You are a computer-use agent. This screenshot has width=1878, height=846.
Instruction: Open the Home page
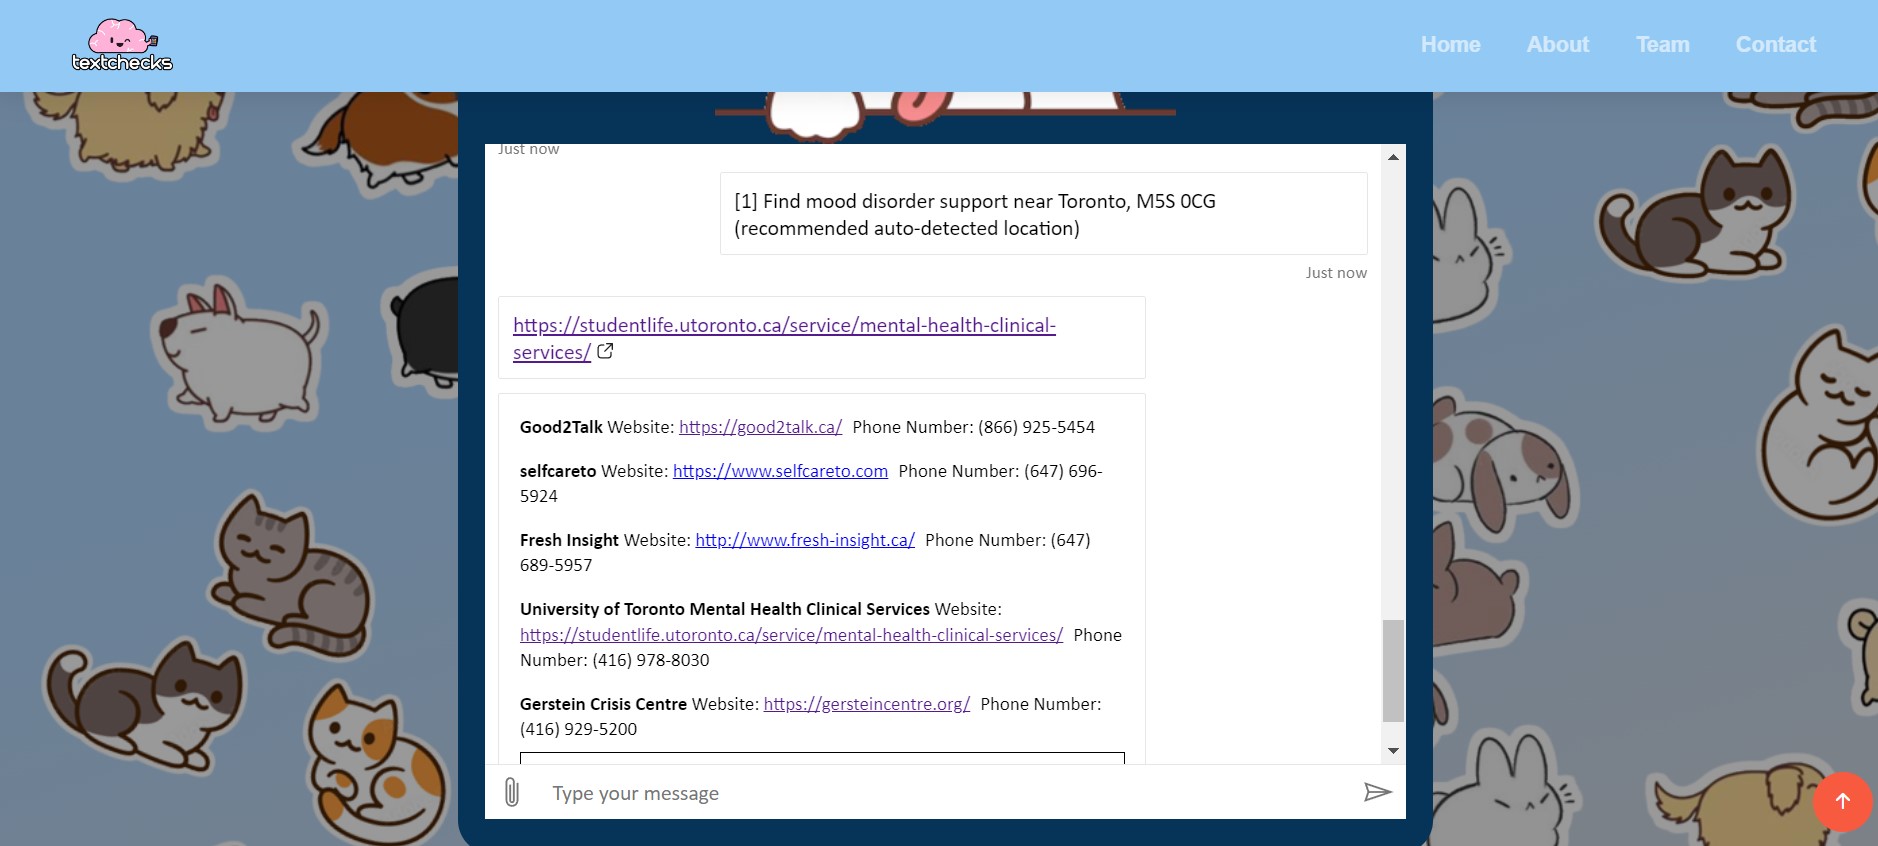pyautogui.click(x=1450, y=45)
